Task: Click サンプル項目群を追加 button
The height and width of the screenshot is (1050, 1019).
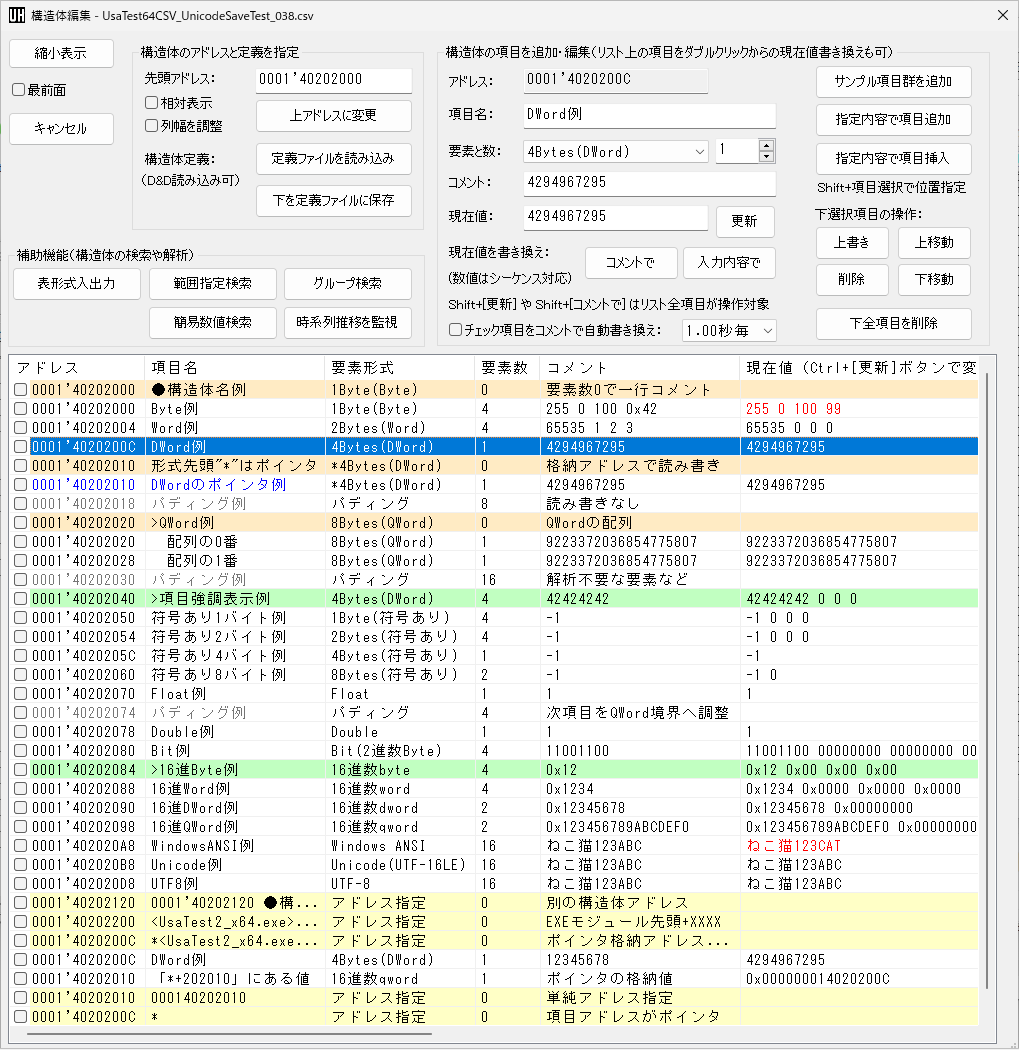Action: [x=893, y=82]
